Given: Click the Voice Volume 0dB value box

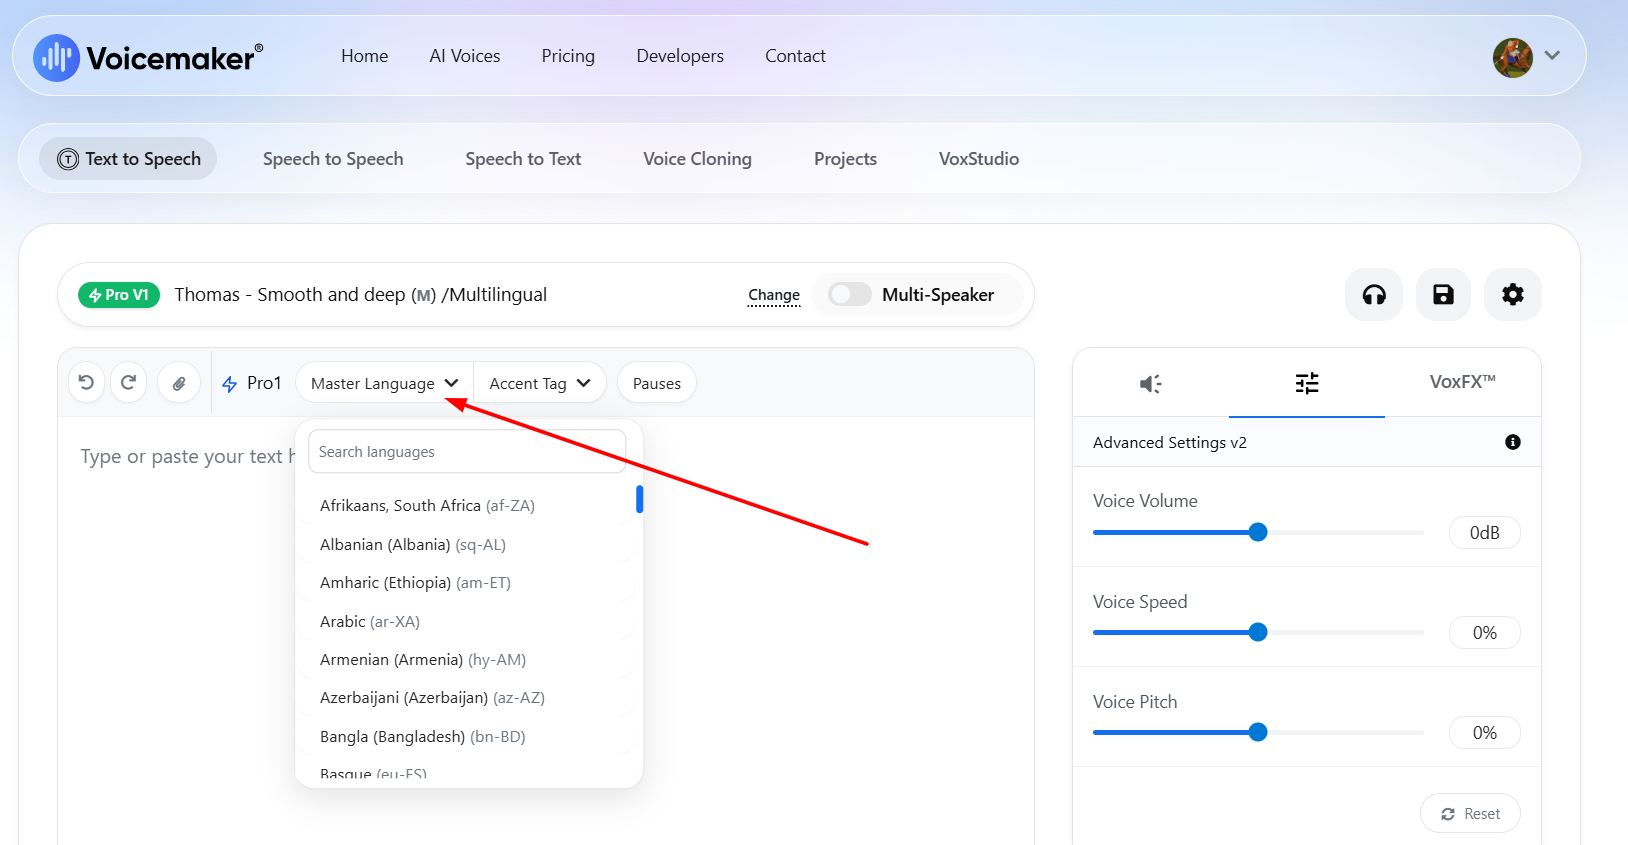Looking at the screenshot, I should point(1485,533).
